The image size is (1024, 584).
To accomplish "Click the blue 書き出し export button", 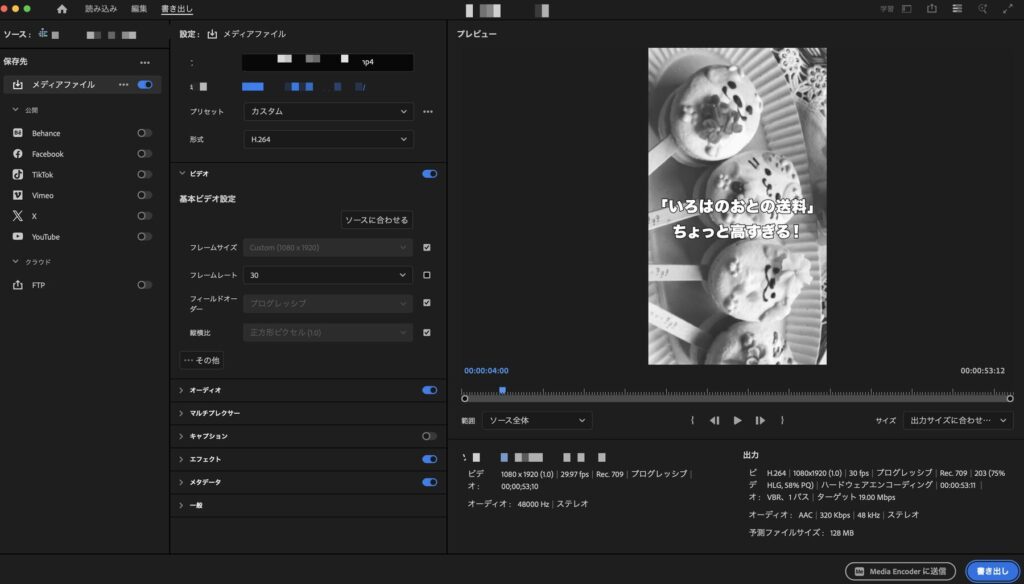I will point(992,571).
